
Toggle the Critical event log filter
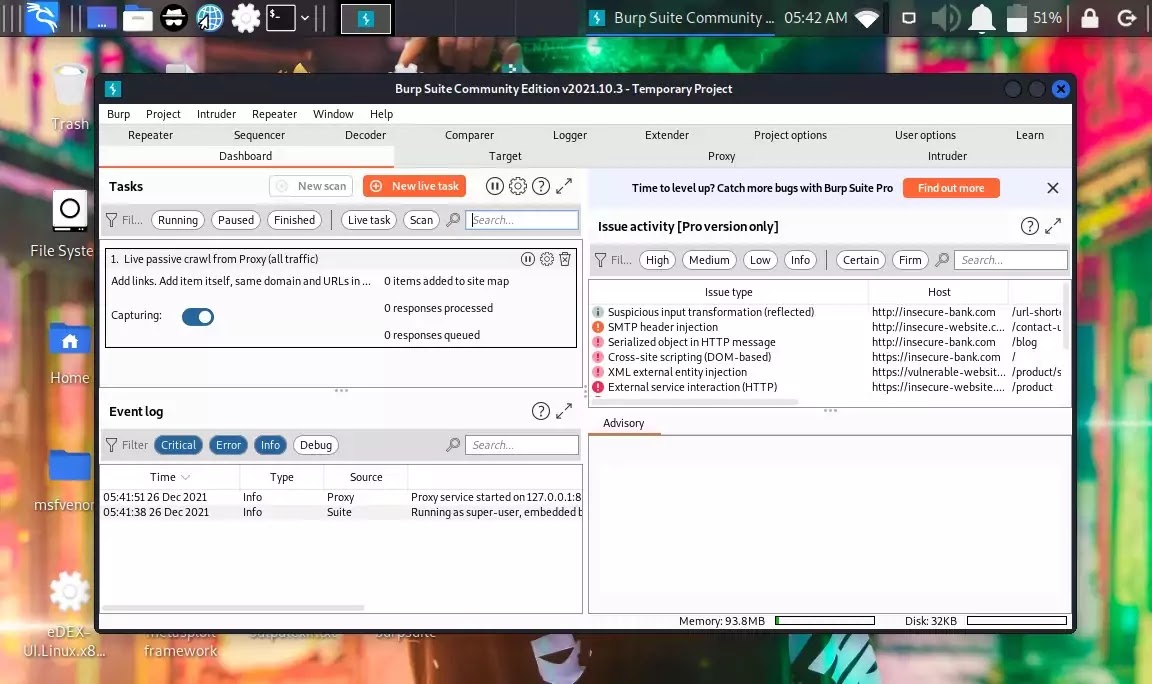(179, 445)
